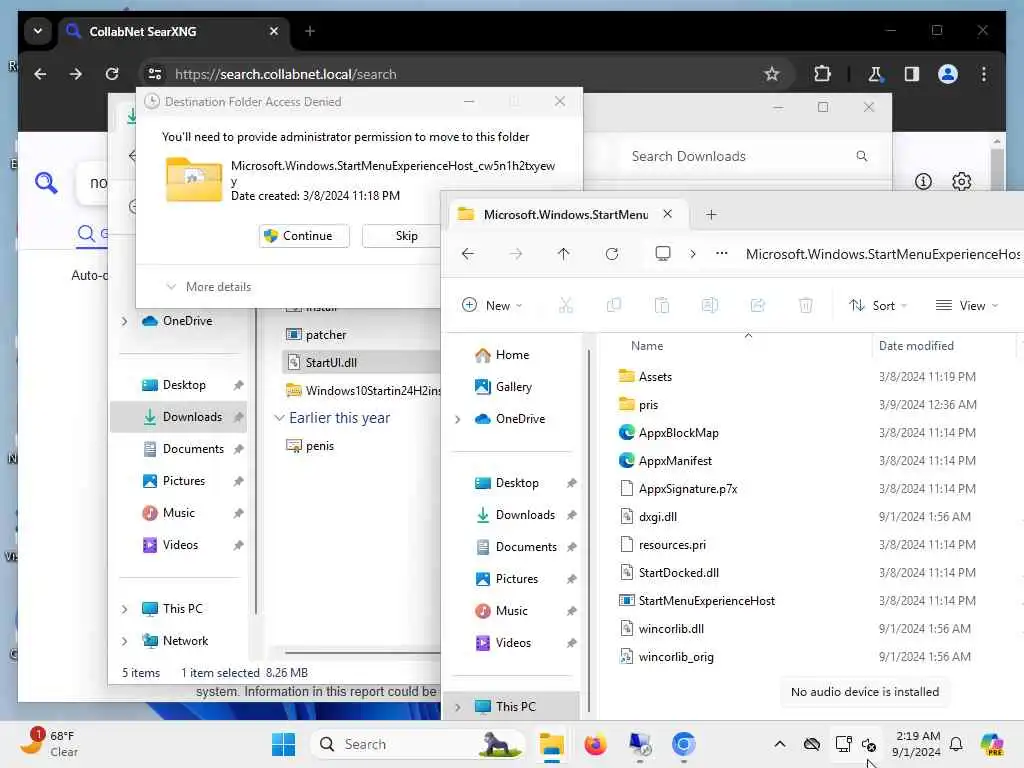Image resolution: width=1024 pixels, height=768 pixels.
Task: Click the taskbar Search box
Action: [x=419, y=744]
